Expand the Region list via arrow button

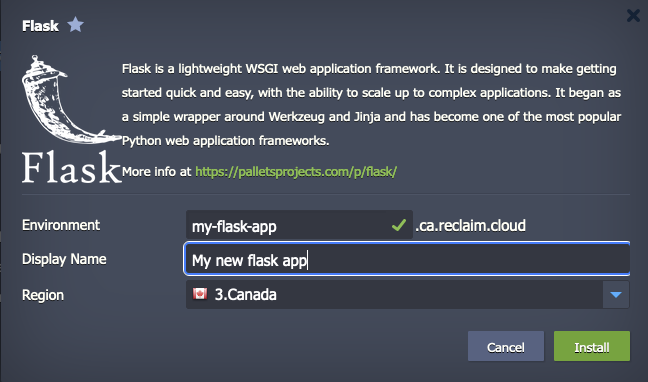coord(616,294)
